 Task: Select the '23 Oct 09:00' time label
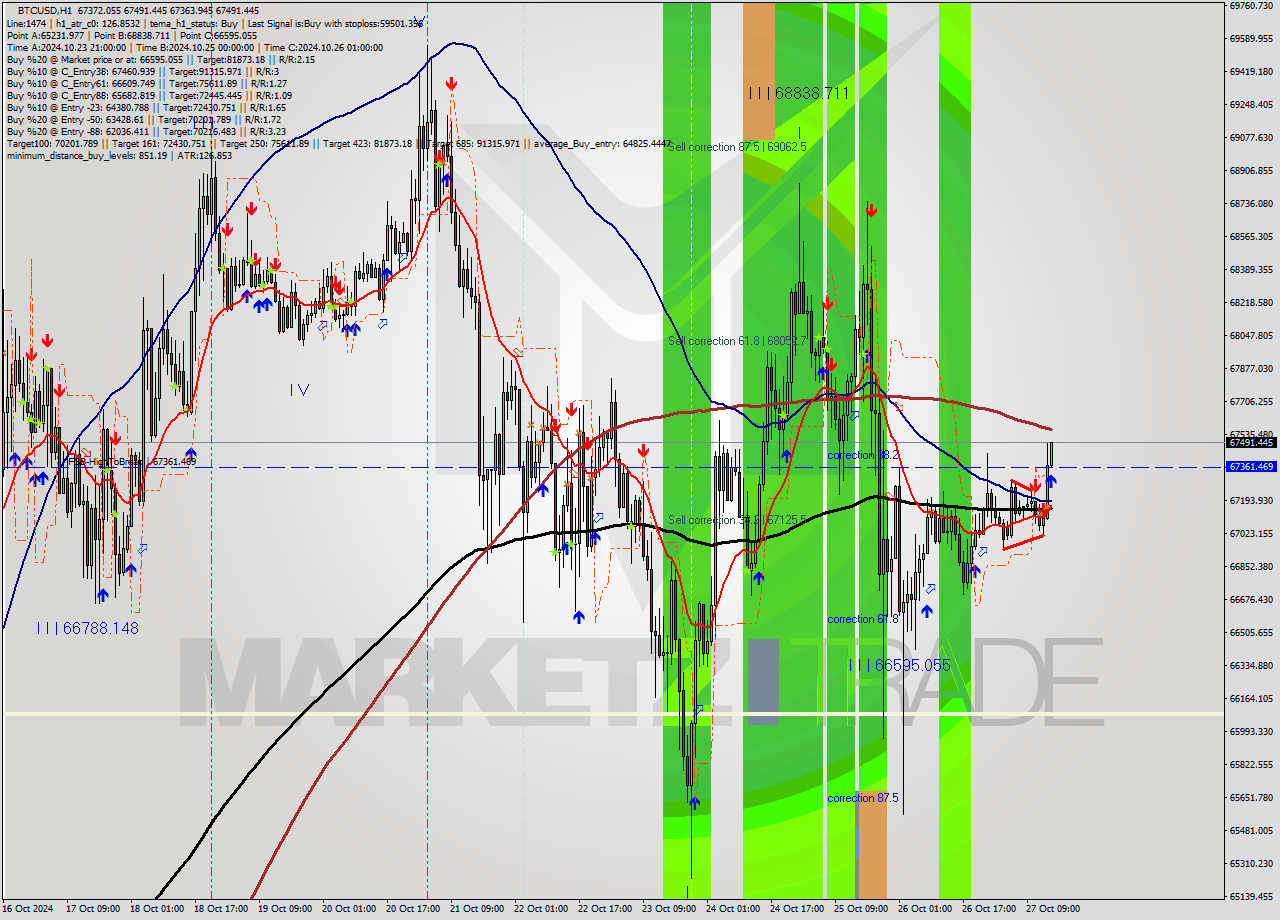(x=668, y=909)
